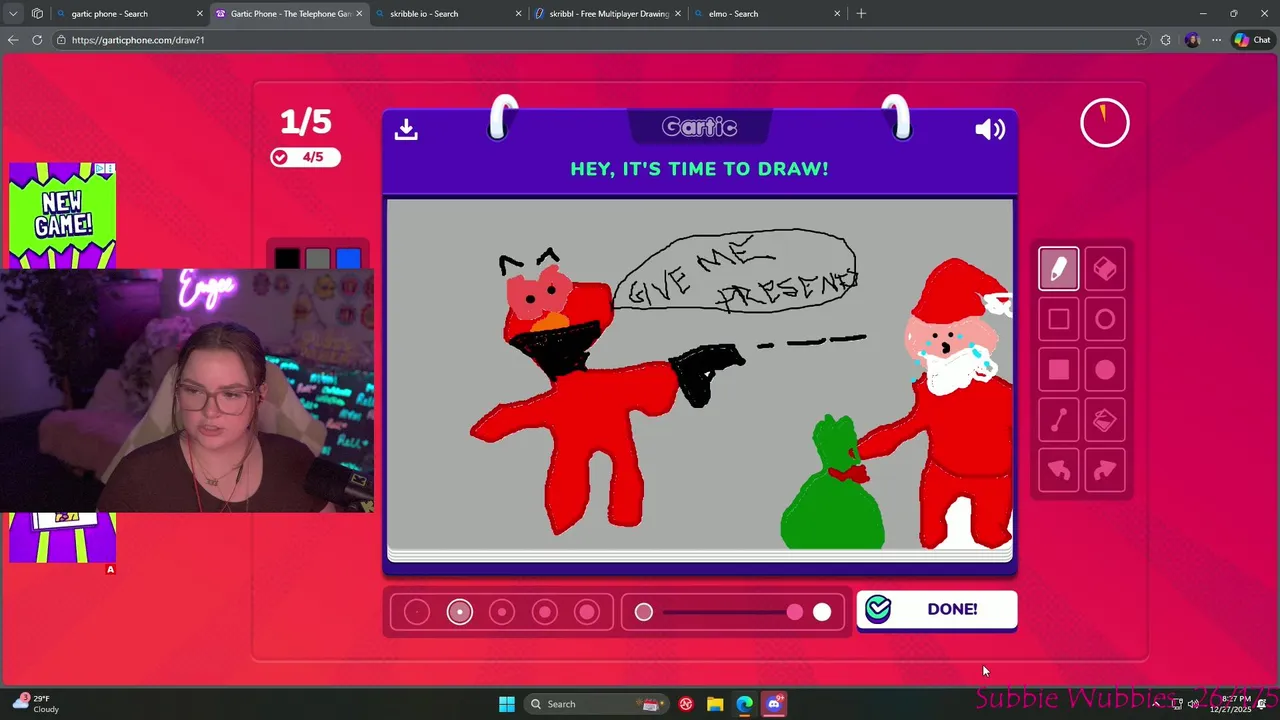Select the pencil drawing tool
Image resolution: width=1280 pixels, height=720 pixels.
[1058, 269]
